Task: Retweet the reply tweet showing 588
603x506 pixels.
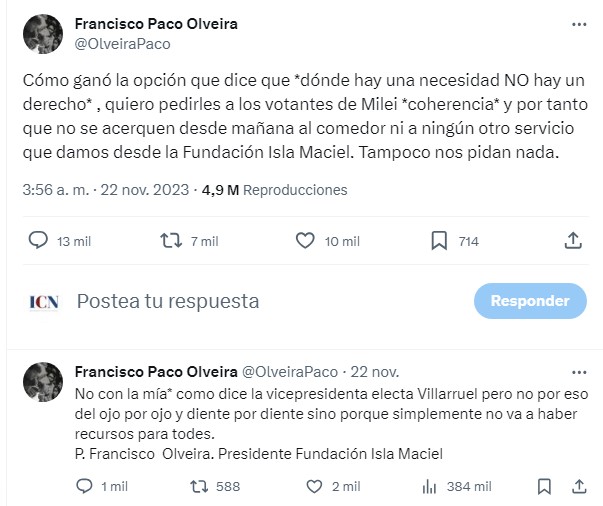Action: pos(201,486)
